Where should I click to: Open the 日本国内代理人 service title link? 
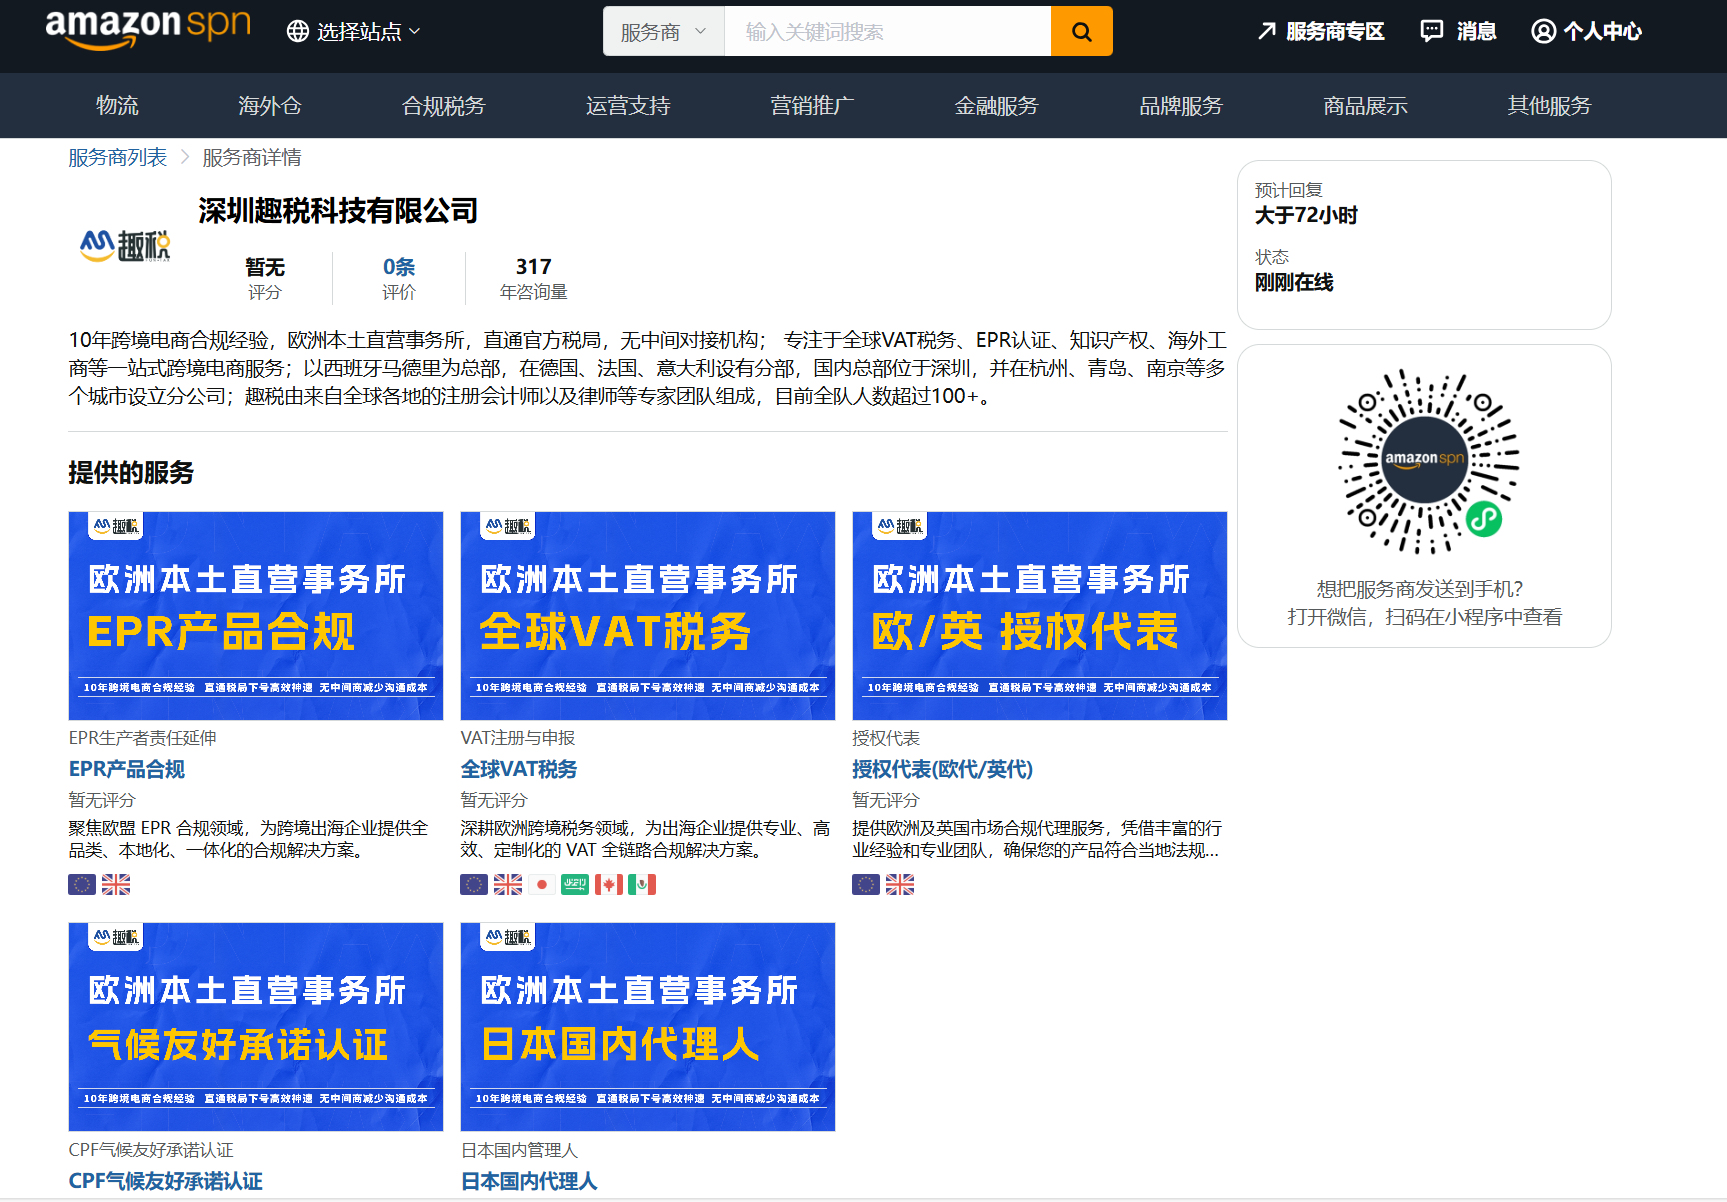click(x=528, y=1181)
